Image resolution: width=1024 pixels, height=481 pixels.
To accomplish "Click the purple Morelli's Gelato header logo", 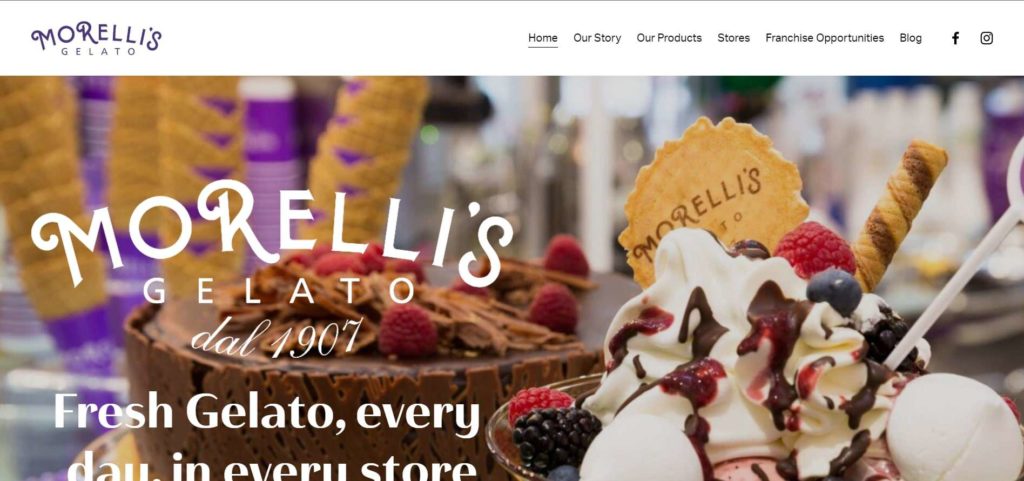I will click(96, 38).
